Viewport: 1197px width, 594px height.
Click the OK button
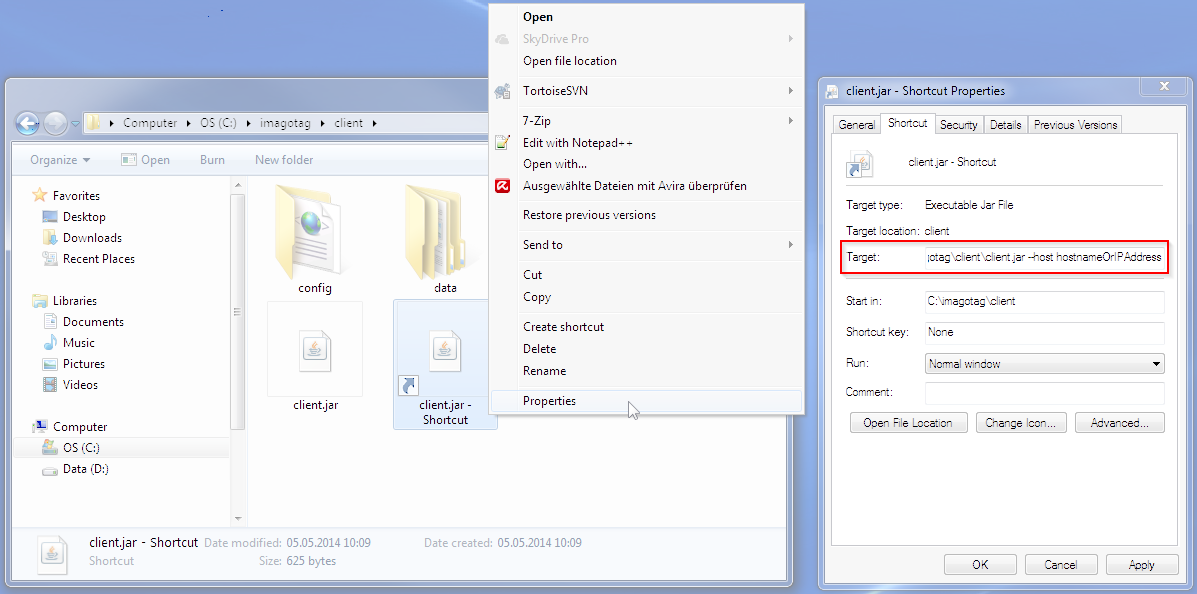click(980, 565)
